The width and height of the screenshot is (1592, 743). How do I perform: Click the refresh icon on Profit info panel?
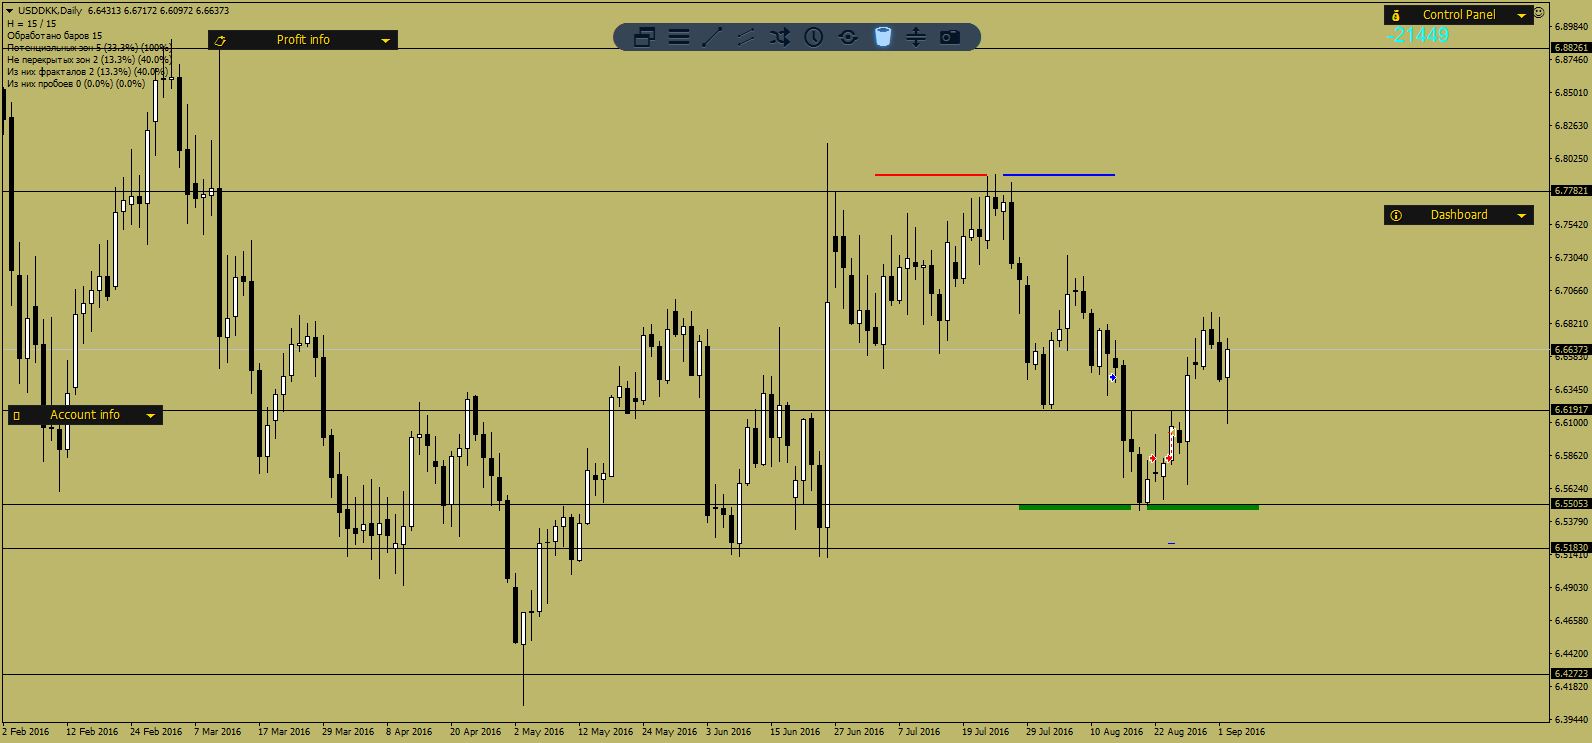click(x=220, y=40)
